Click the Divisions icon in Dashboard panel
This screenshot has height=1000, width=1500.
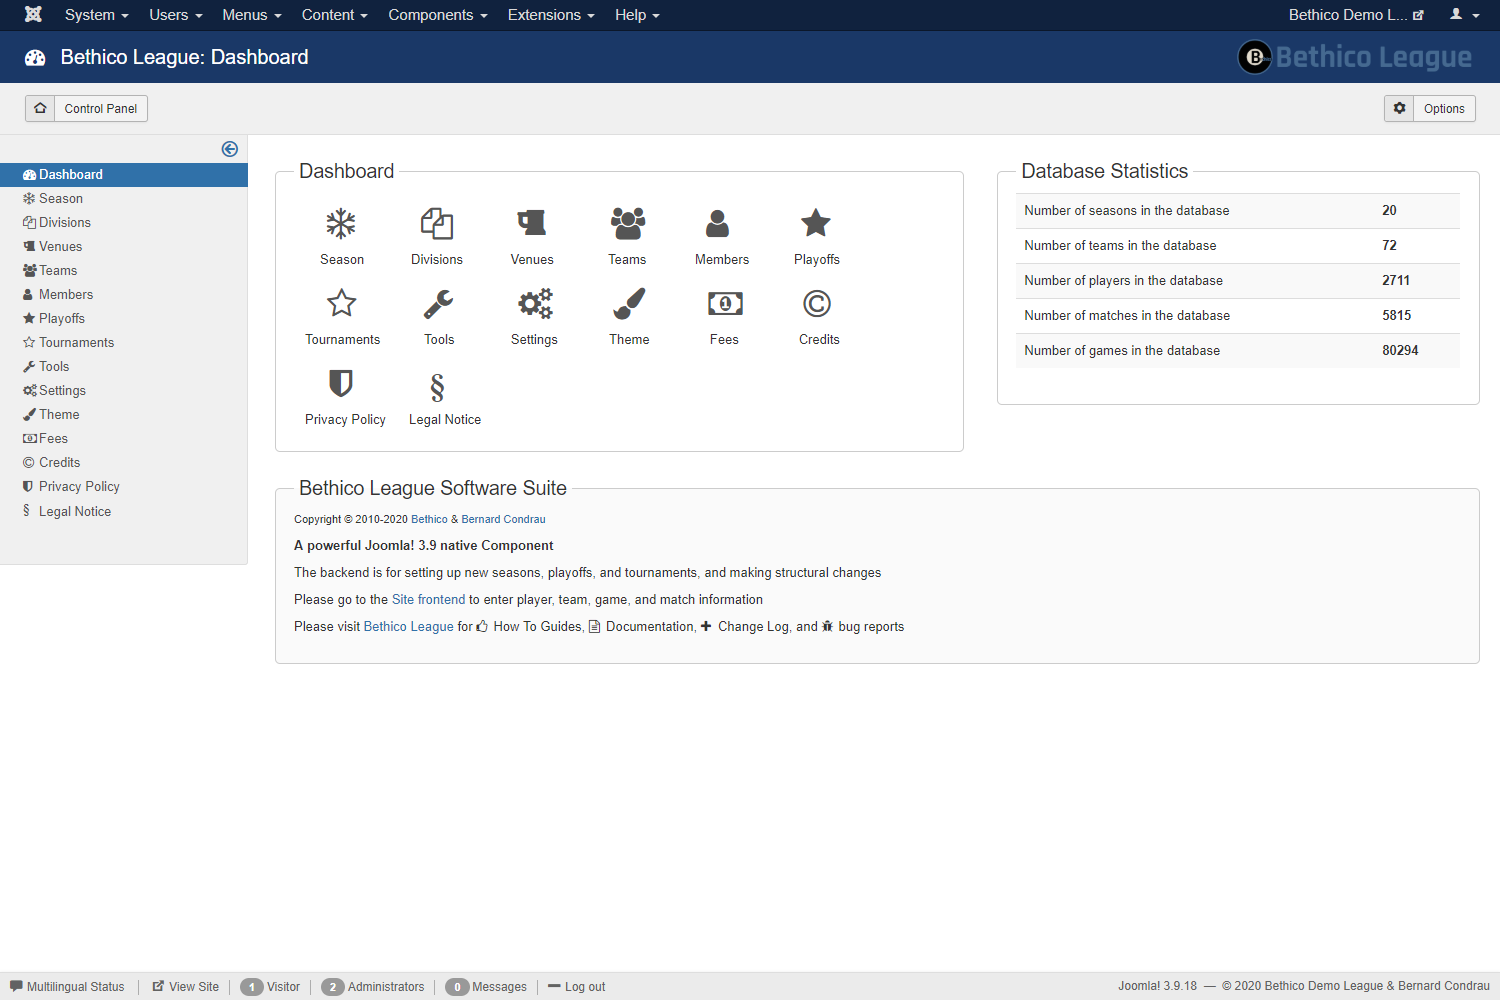point(437,224)
